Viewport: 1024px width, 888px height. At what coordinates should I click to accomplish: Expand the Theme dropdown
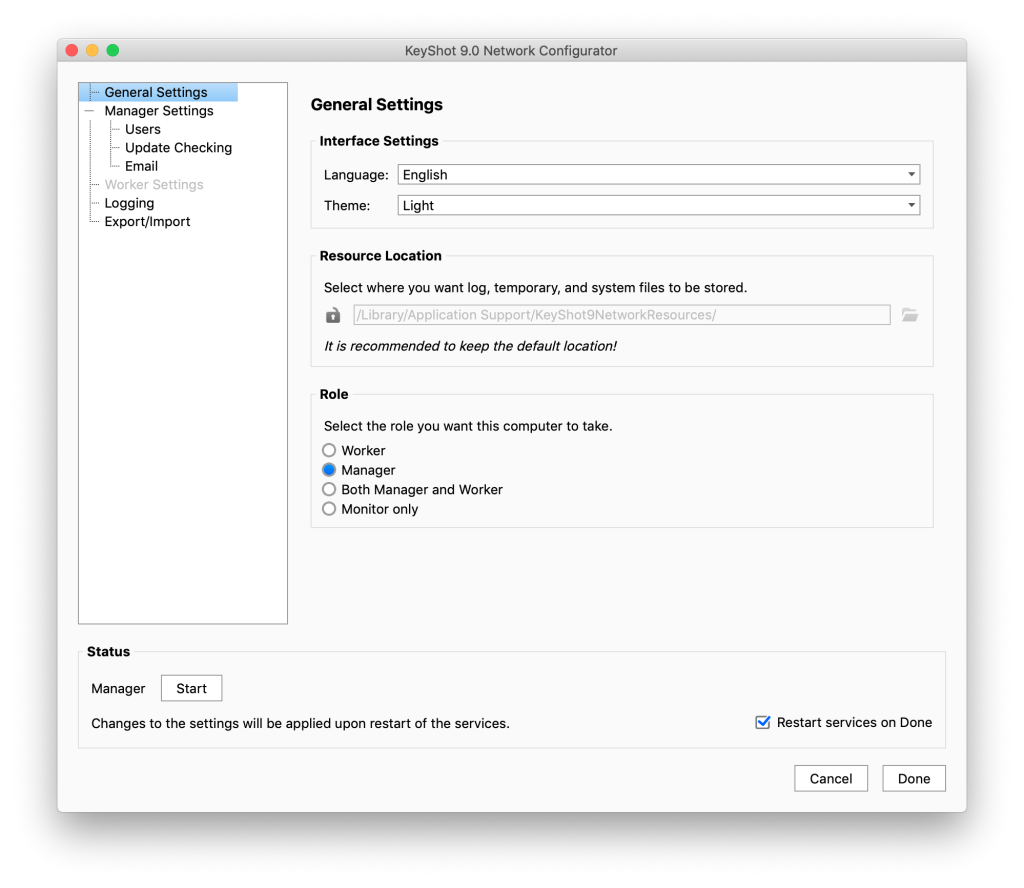point(658,206)
